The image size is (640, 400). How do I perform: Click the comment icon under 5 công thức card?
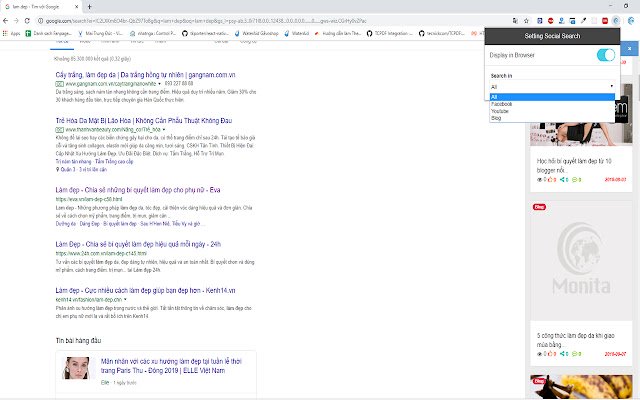(x=575, y=354)
